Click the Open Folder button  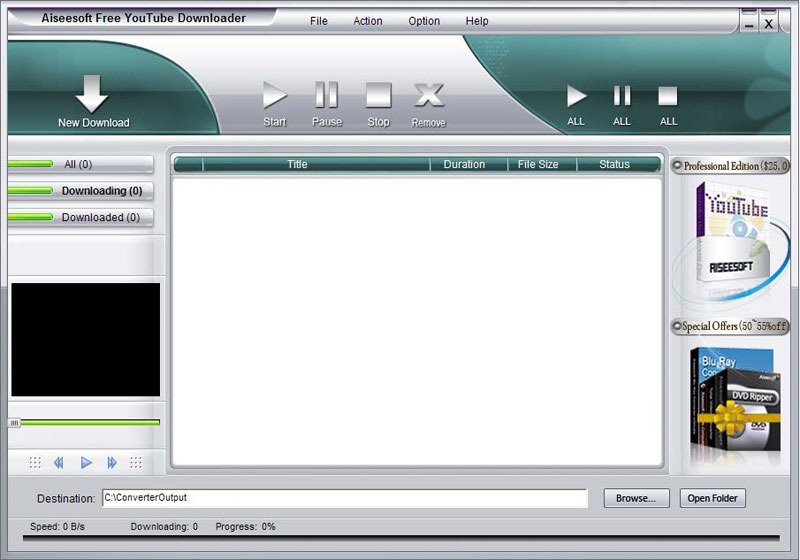tap(713, 498)
